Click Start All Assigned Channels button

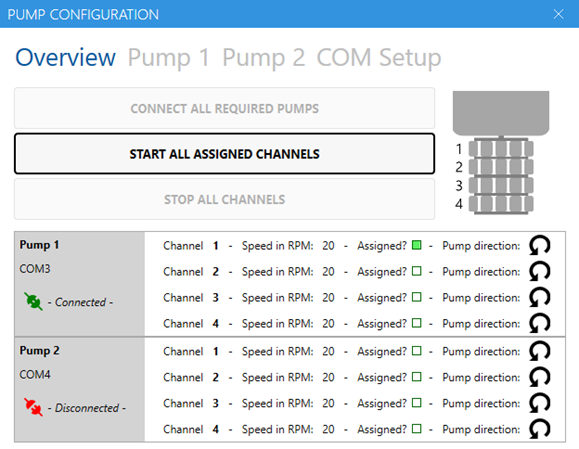[x=225, y=154]
